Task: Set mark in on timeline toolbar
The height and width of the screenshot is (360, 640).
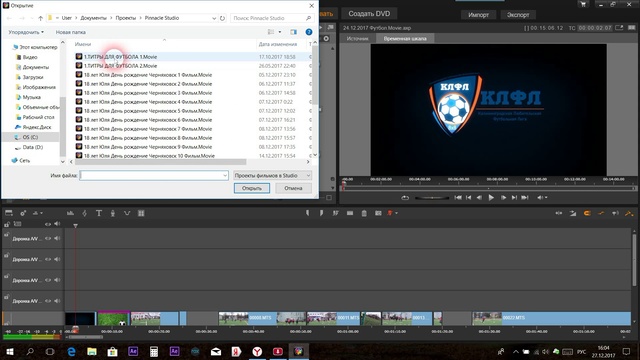Action: coord(307,213)
